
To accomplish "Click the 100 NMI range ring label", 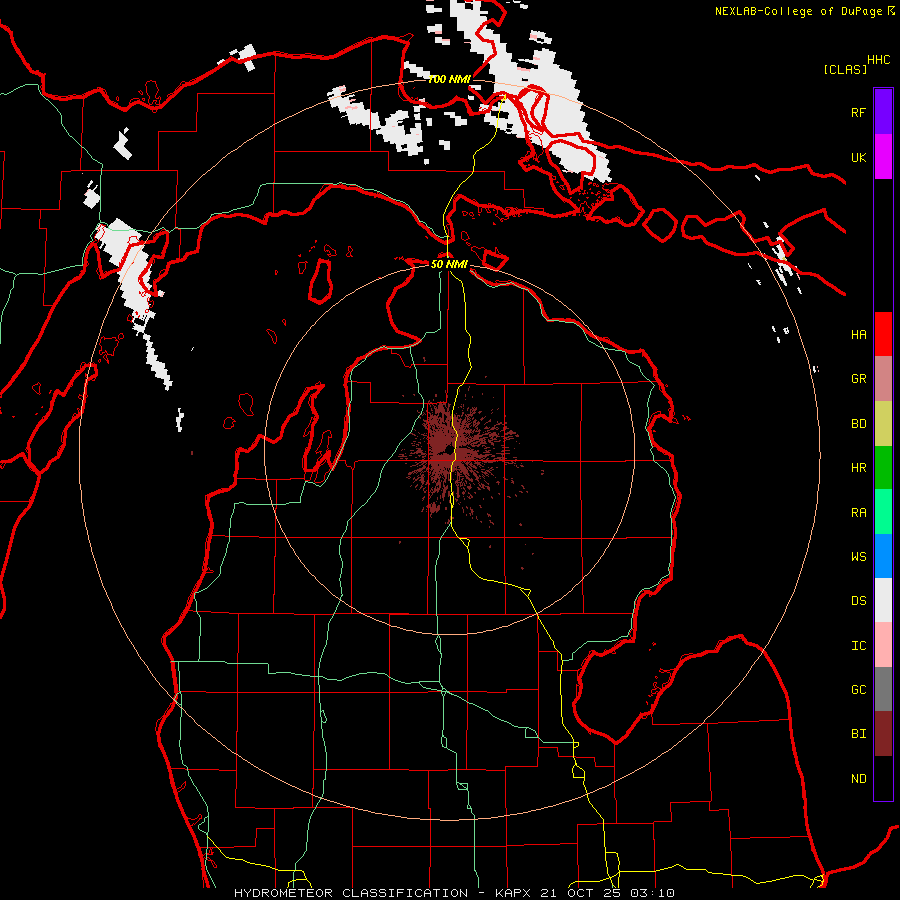I will pos(449,79).
